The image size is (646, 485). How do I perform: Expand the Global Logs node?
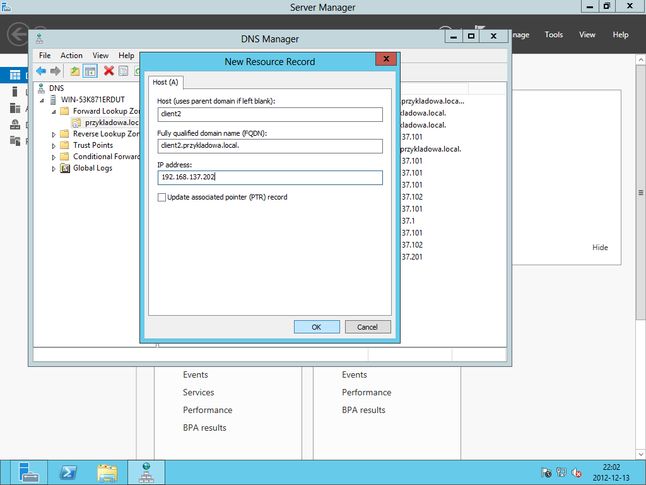point(54,169)
